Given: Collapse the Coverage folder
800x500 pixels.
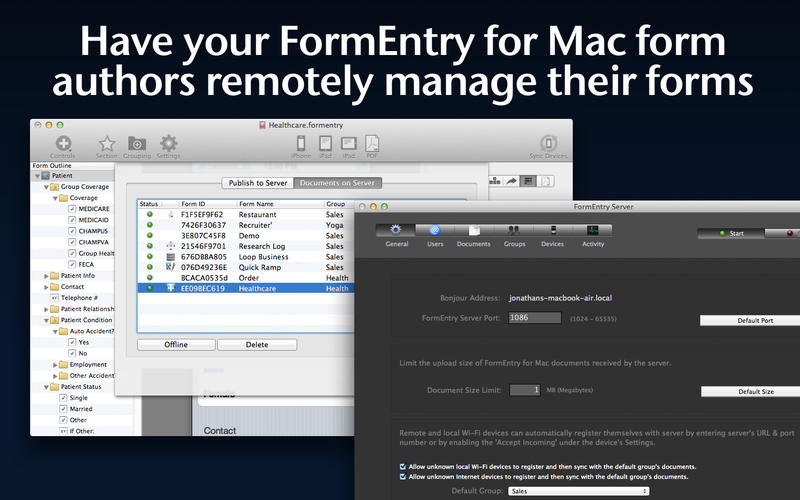Looking at the screenshot, I should (55, 198).
